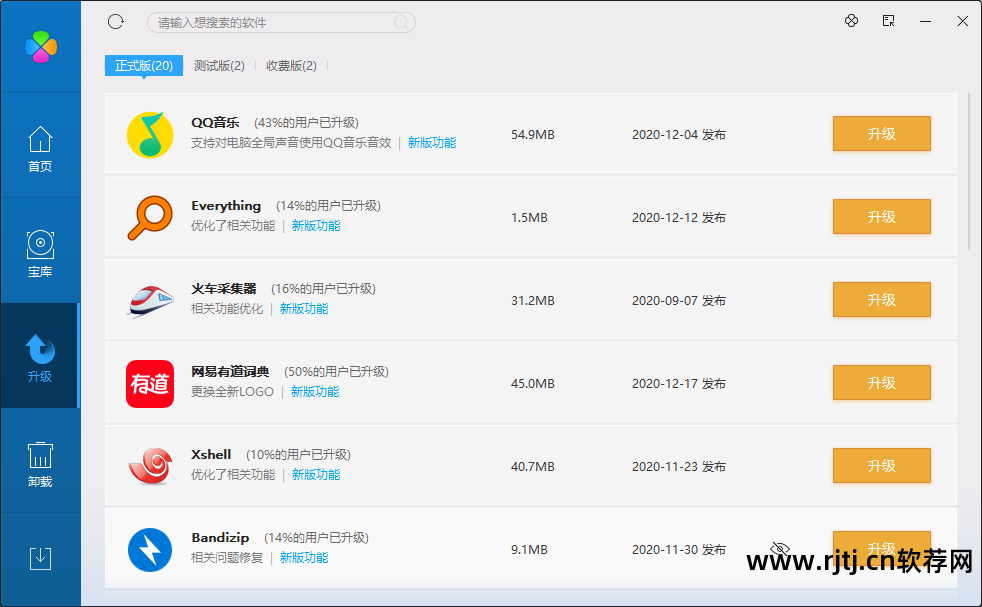The image size is (982, 607).
Task: Click the (43%的用户已升级) text
Action: click(x=306, y=123)
